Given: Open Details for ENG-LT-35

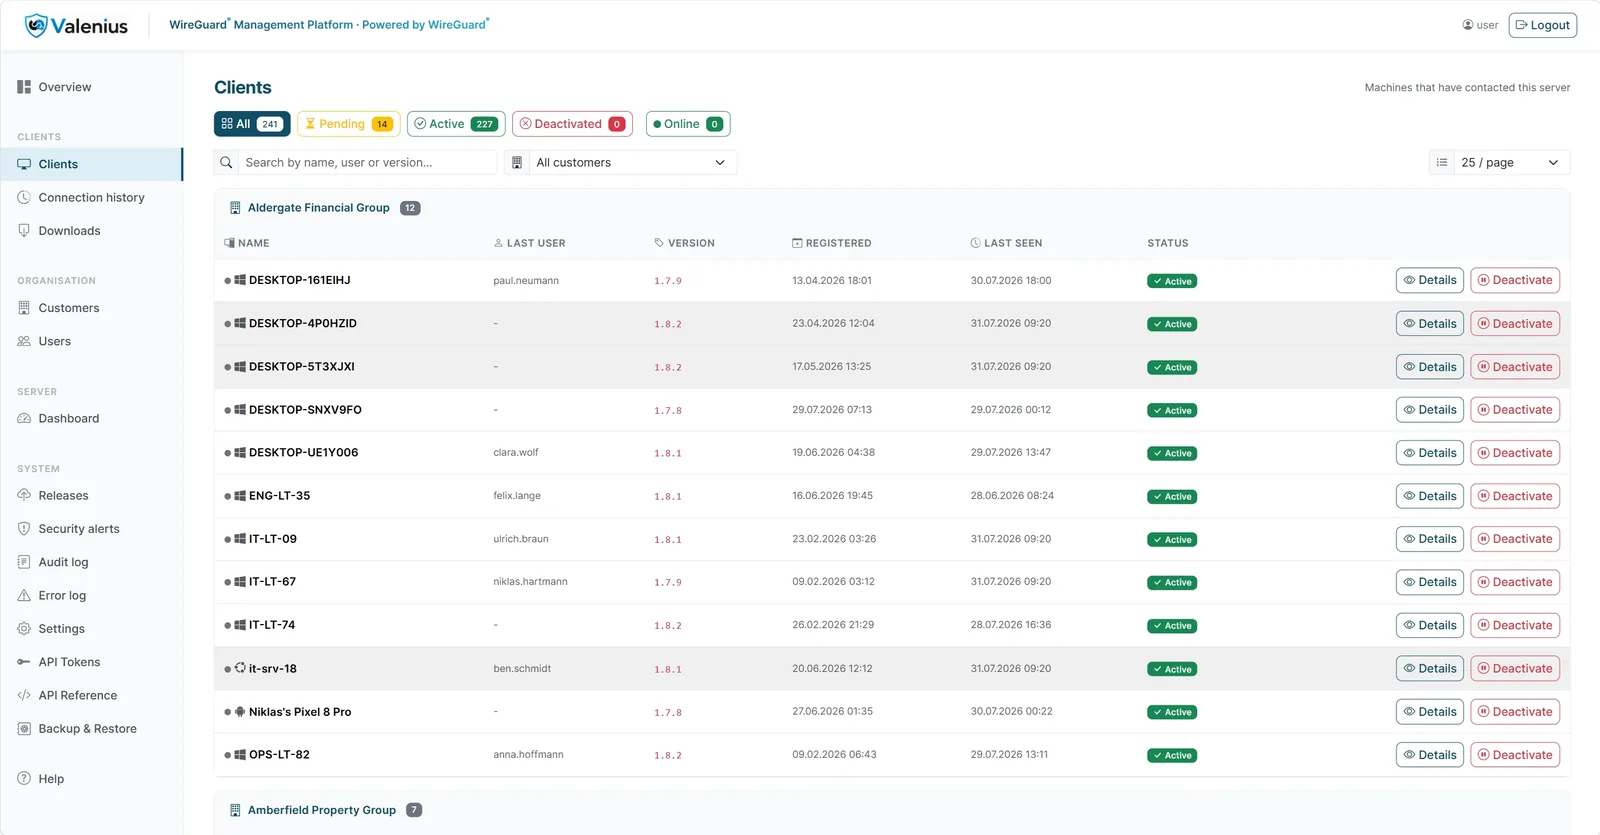Looking at the screenshot, I should click(1430, 496).
